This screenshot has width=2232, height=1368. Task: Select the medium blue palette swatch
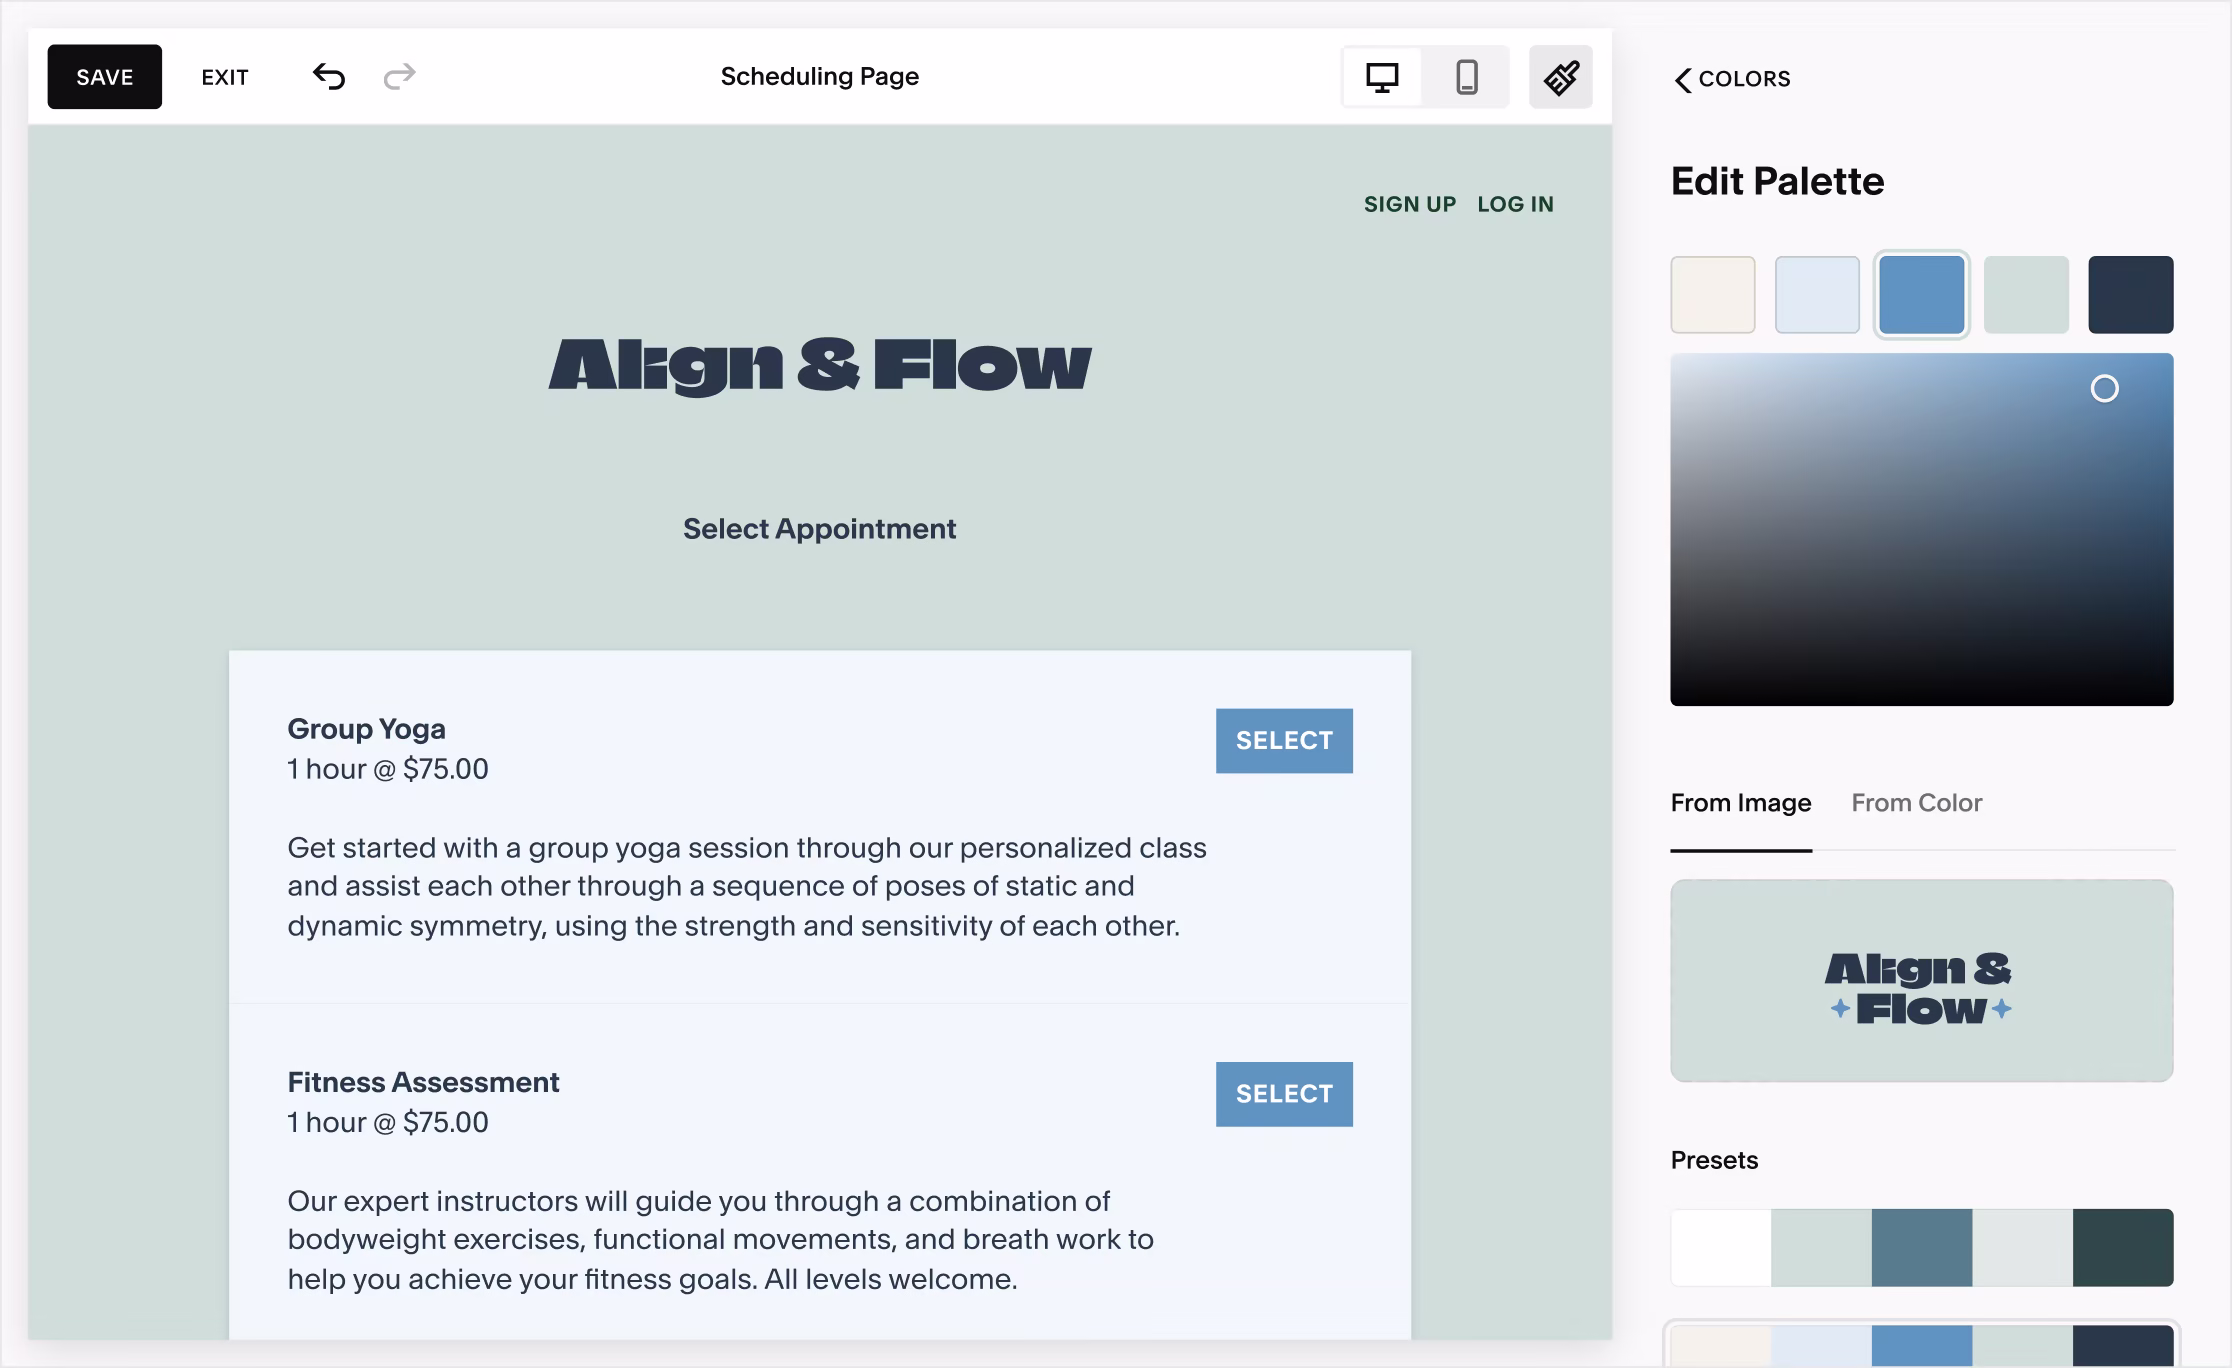tap(1921, 295)
